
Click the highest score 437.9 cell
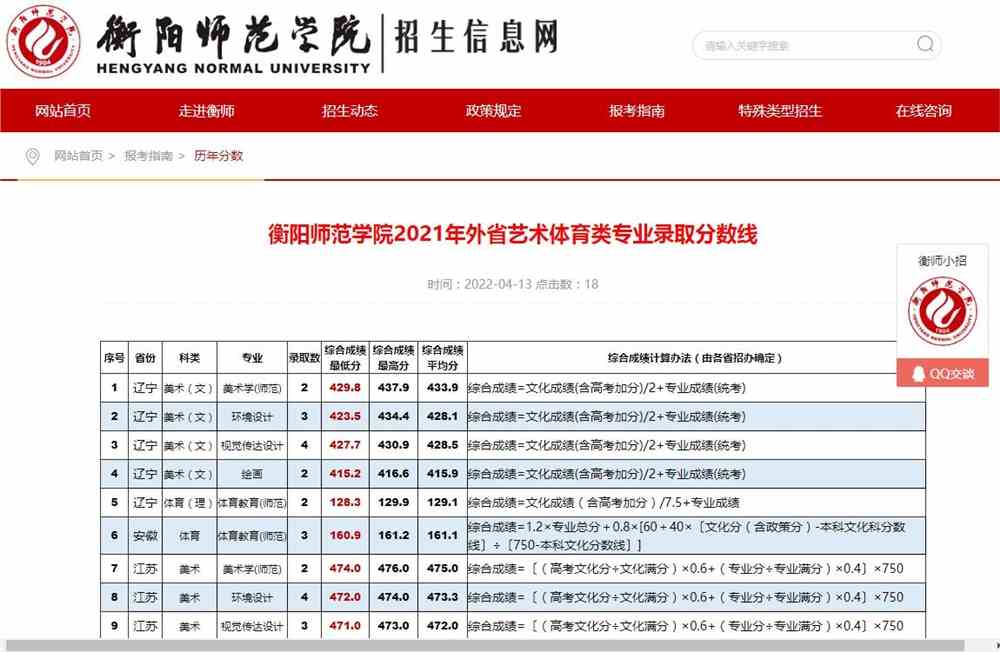click(393, 387)
